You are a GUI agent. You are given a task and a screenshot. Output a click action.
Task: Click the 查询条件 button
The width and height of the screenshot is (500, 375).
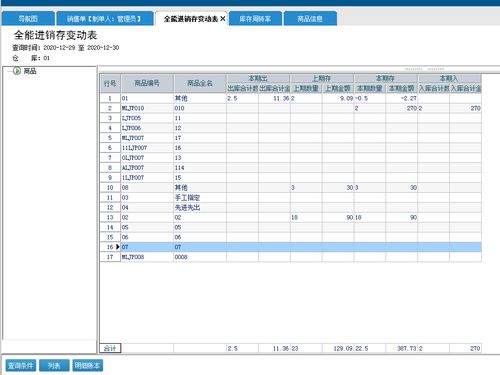(x=21, y=366)
